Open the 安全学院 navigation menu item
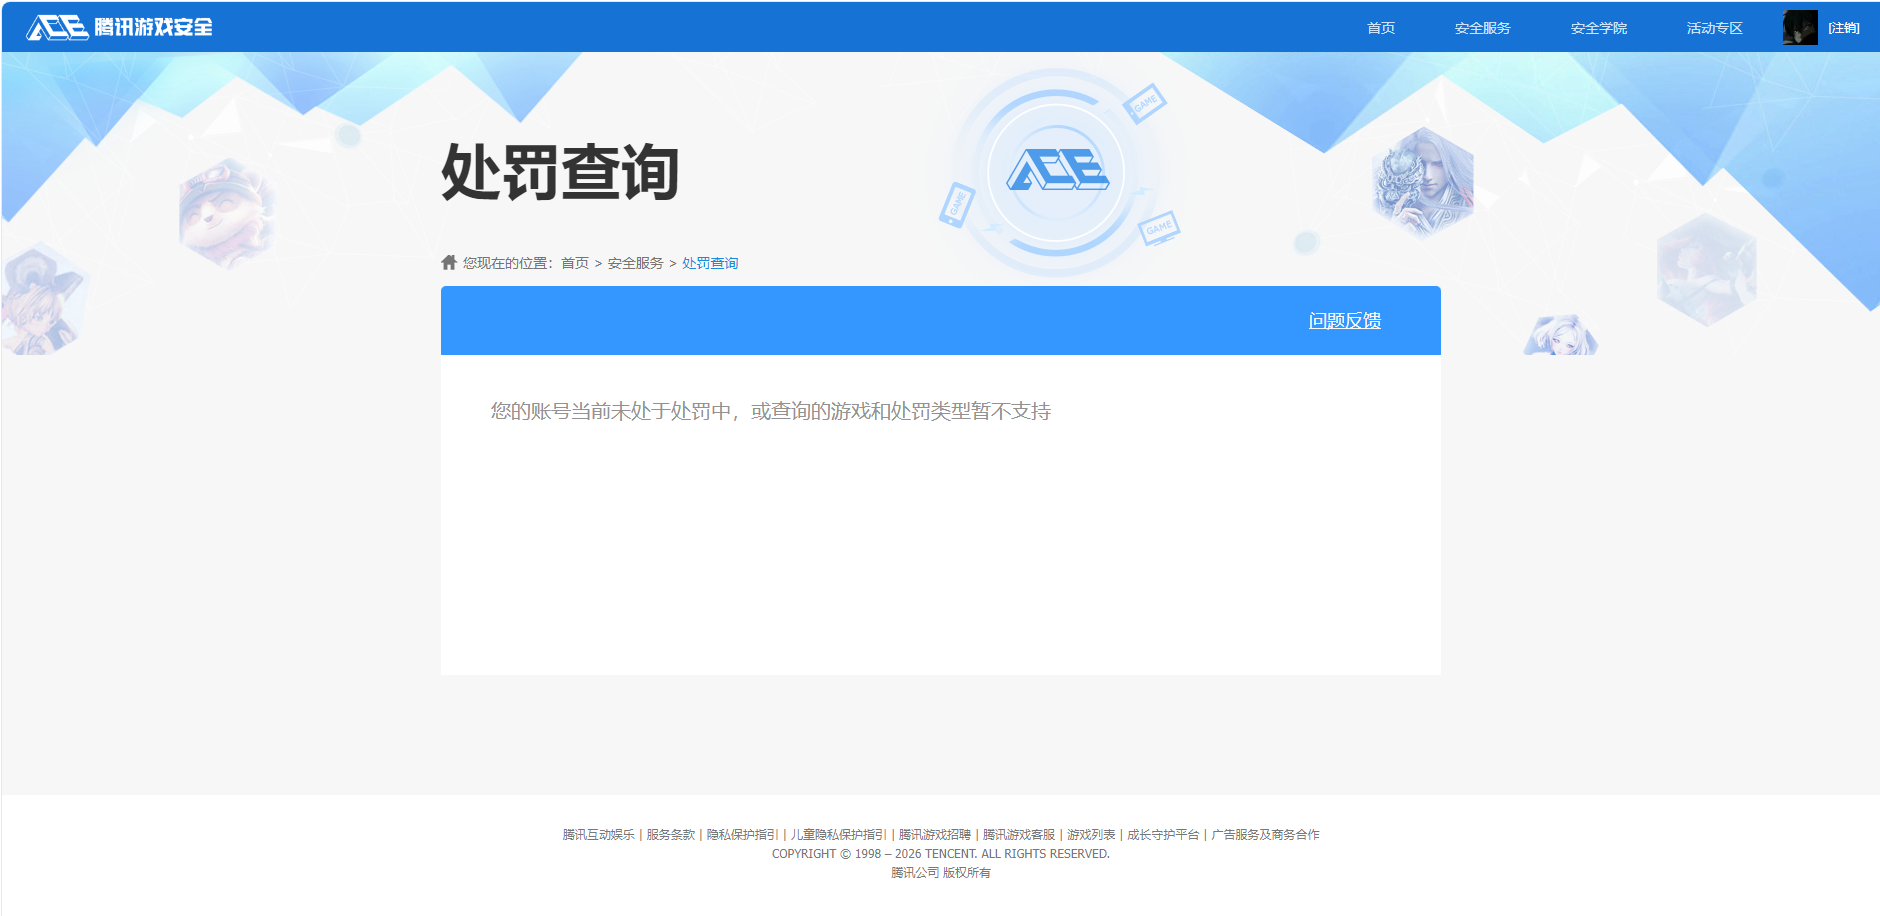This screenshot has height=916, width=1880. point(1597,27)
